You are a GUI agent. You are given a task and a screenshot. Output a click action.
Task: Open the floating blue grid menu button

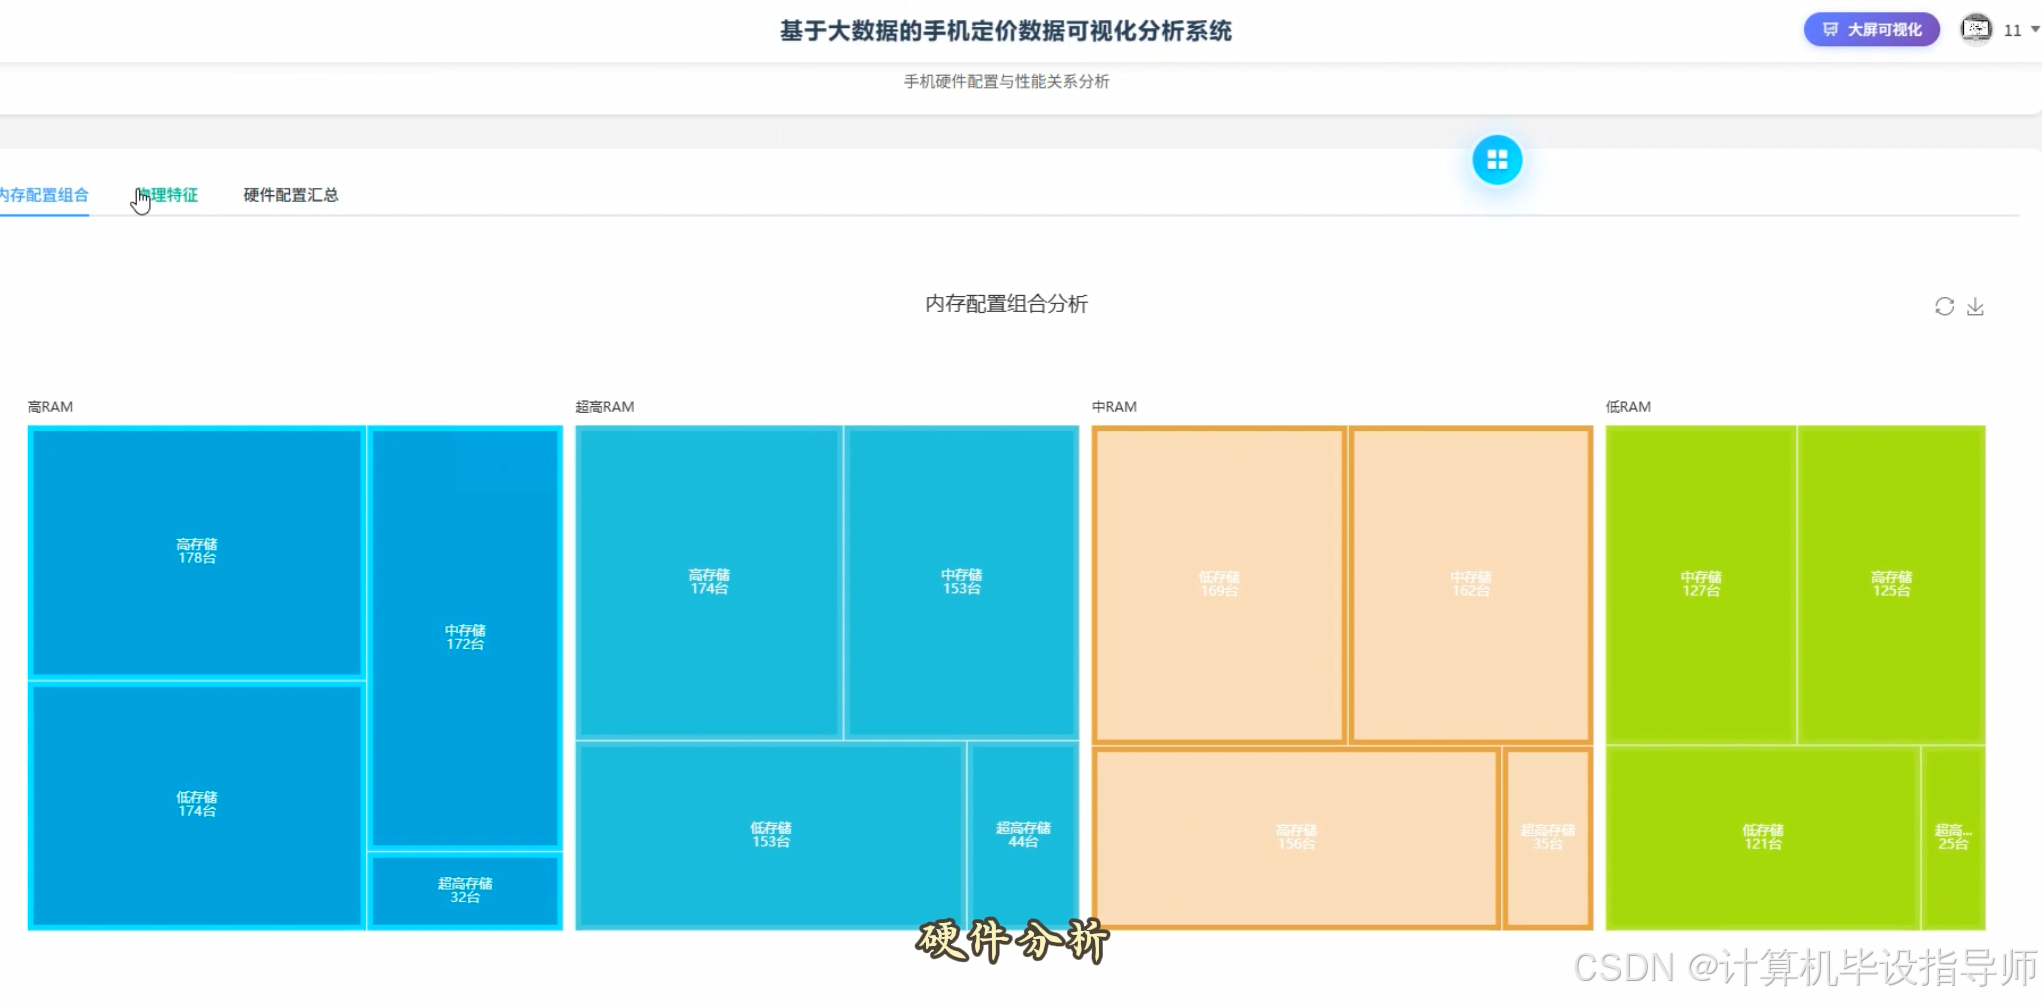coord(1497,159)
